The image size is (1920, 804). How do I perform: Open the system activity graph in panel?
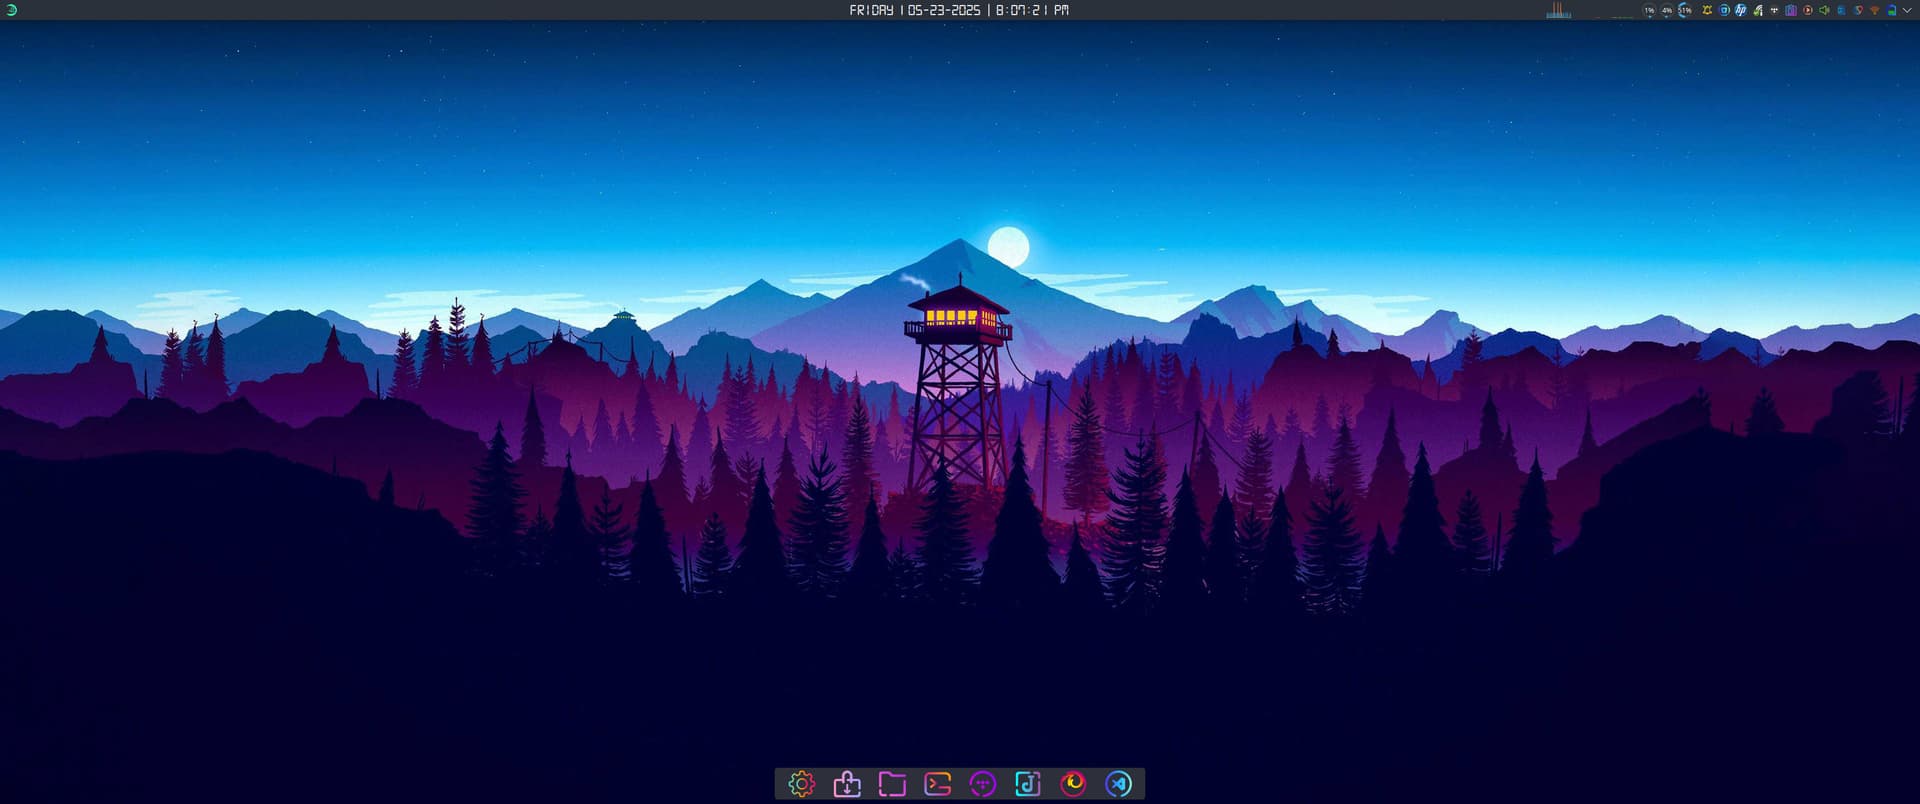coord(1558,10)
